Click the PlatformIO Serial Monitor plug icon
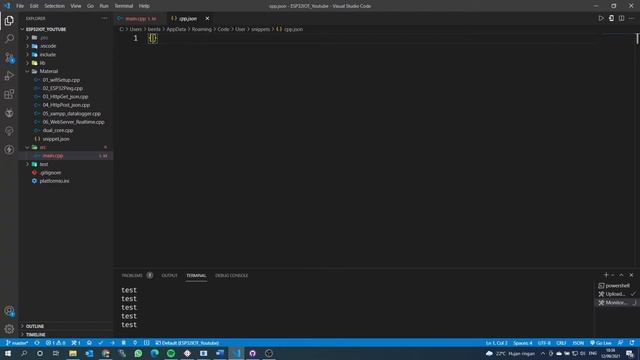The image size is (640, 360). click(135, 343)
